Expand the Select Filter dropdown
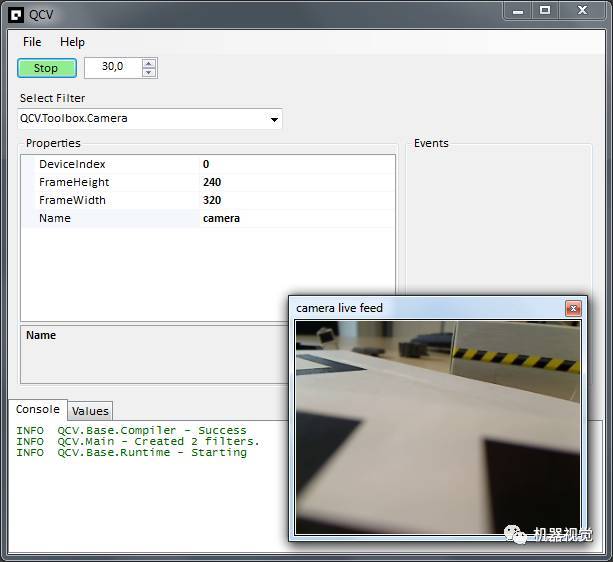The width and height of the screenshot is (613, 562). click(274, 119)
